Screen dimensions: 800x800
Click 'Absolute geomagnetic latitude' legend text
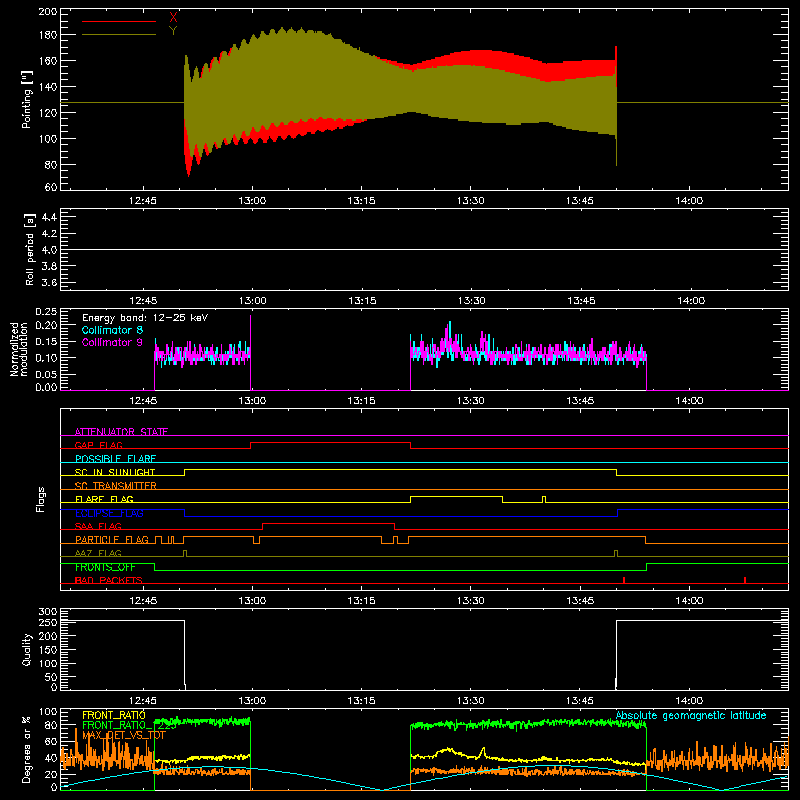(x=691, y=715)
